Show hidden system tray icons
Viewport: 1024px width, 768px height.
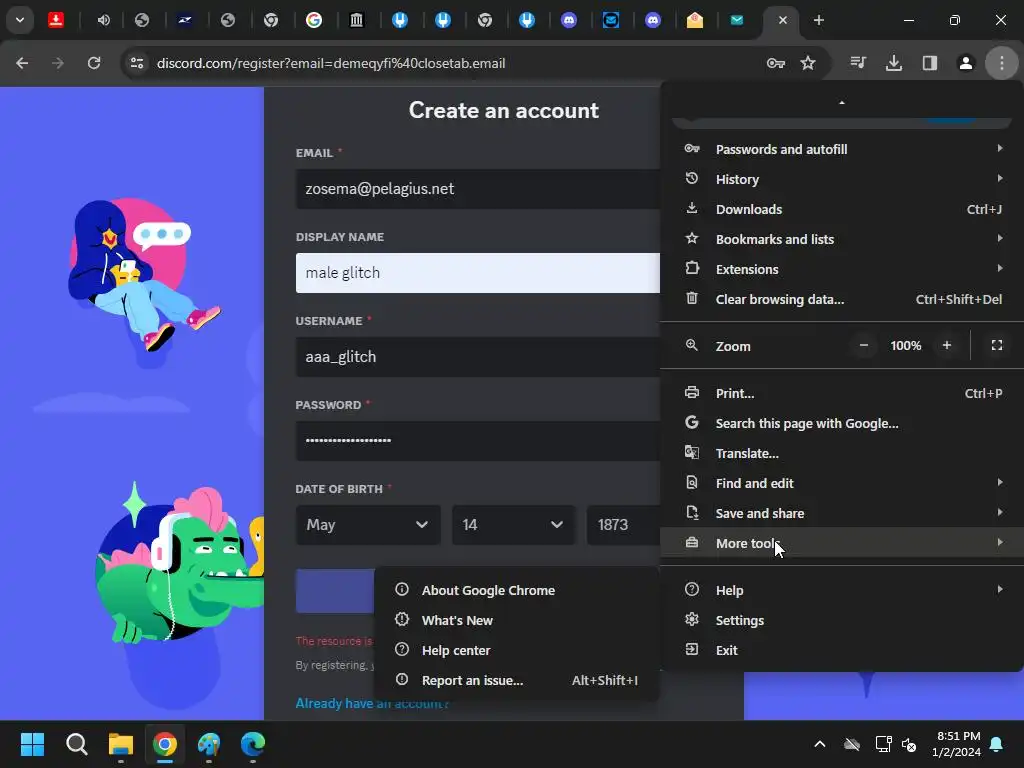tap(820, 744)
